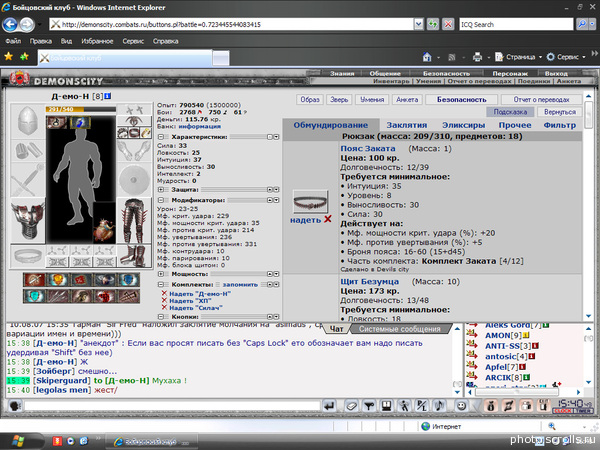
Task: Click the empty gloves slot
Action: 134,150
